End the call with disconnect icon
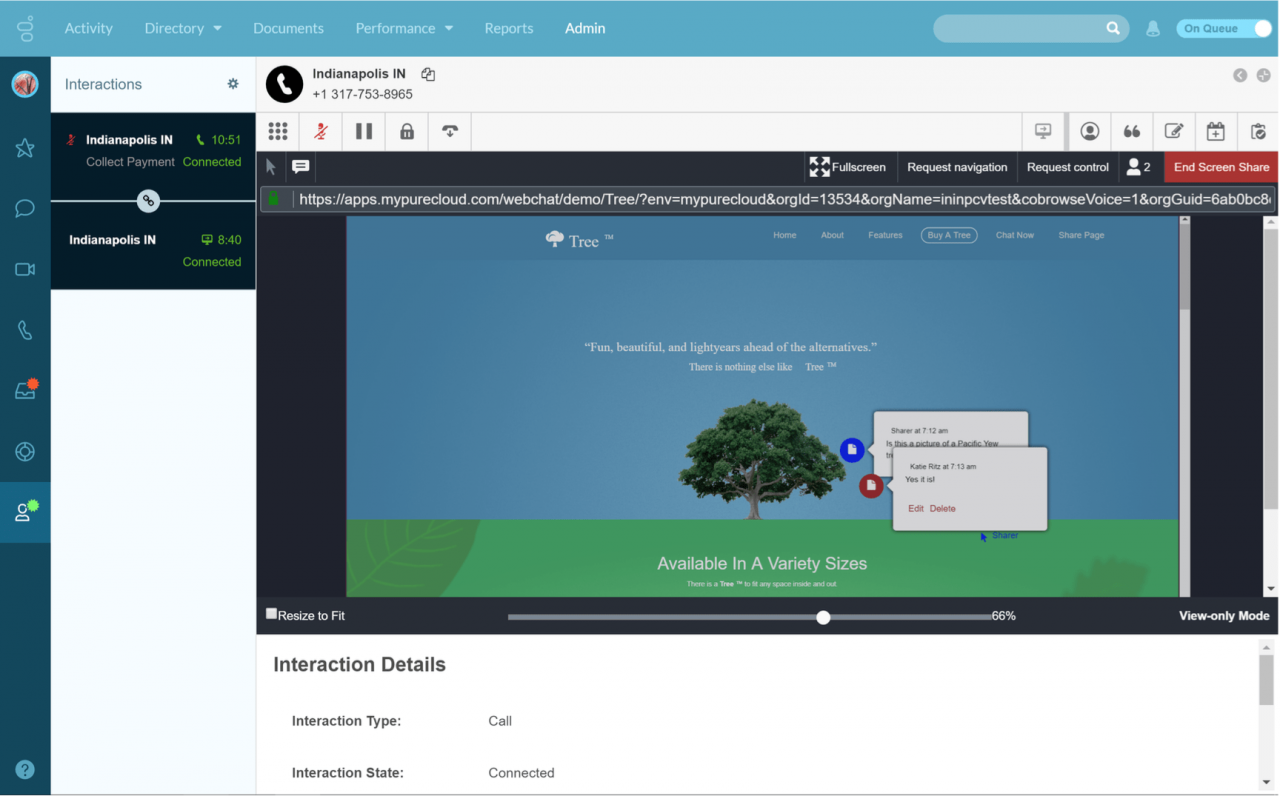Screen dimensions: 1280x796 pos(450,132)
